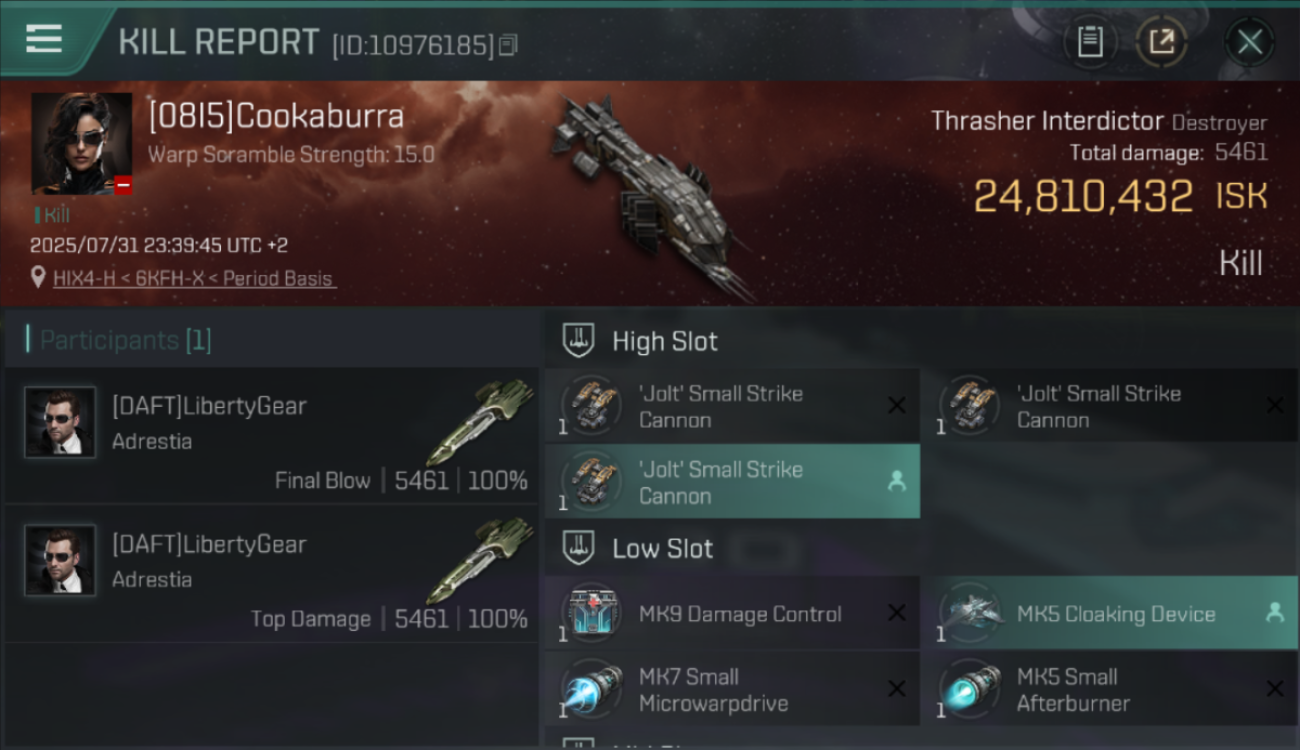Click the MK7 Small Microwarpdrive item
The width and height of the screenshot is (1300, 750).
coord(732,689)
